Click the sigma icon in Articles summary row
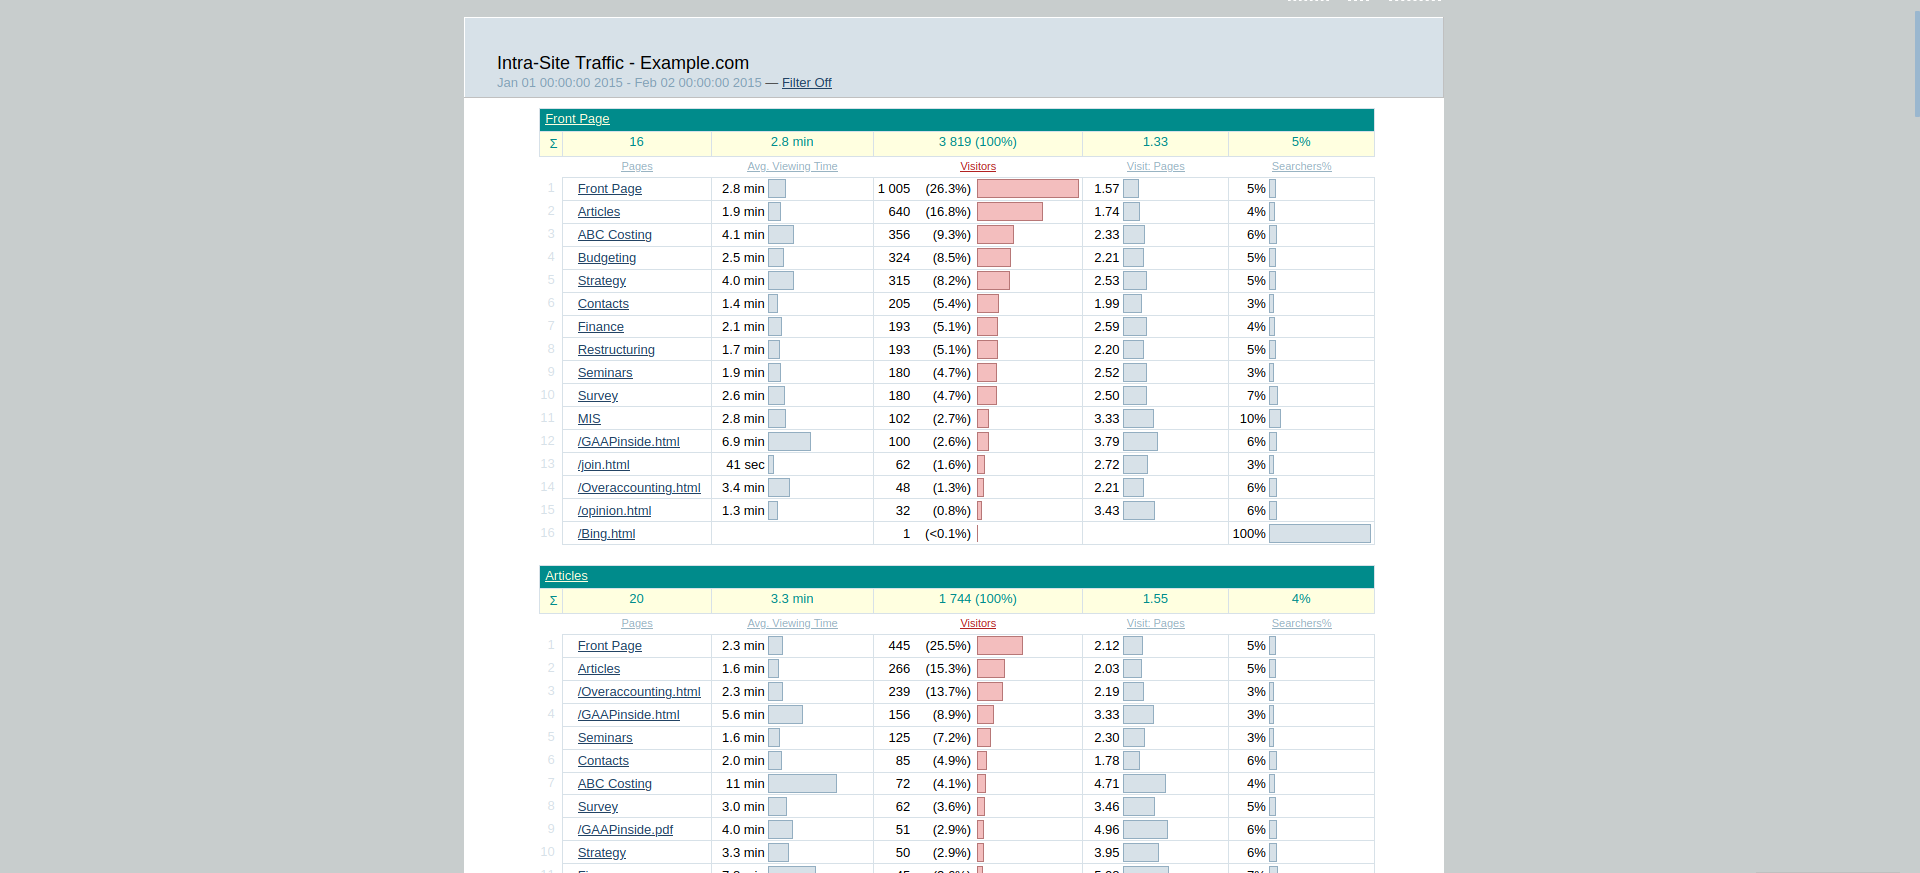 [x=552, y=601]
